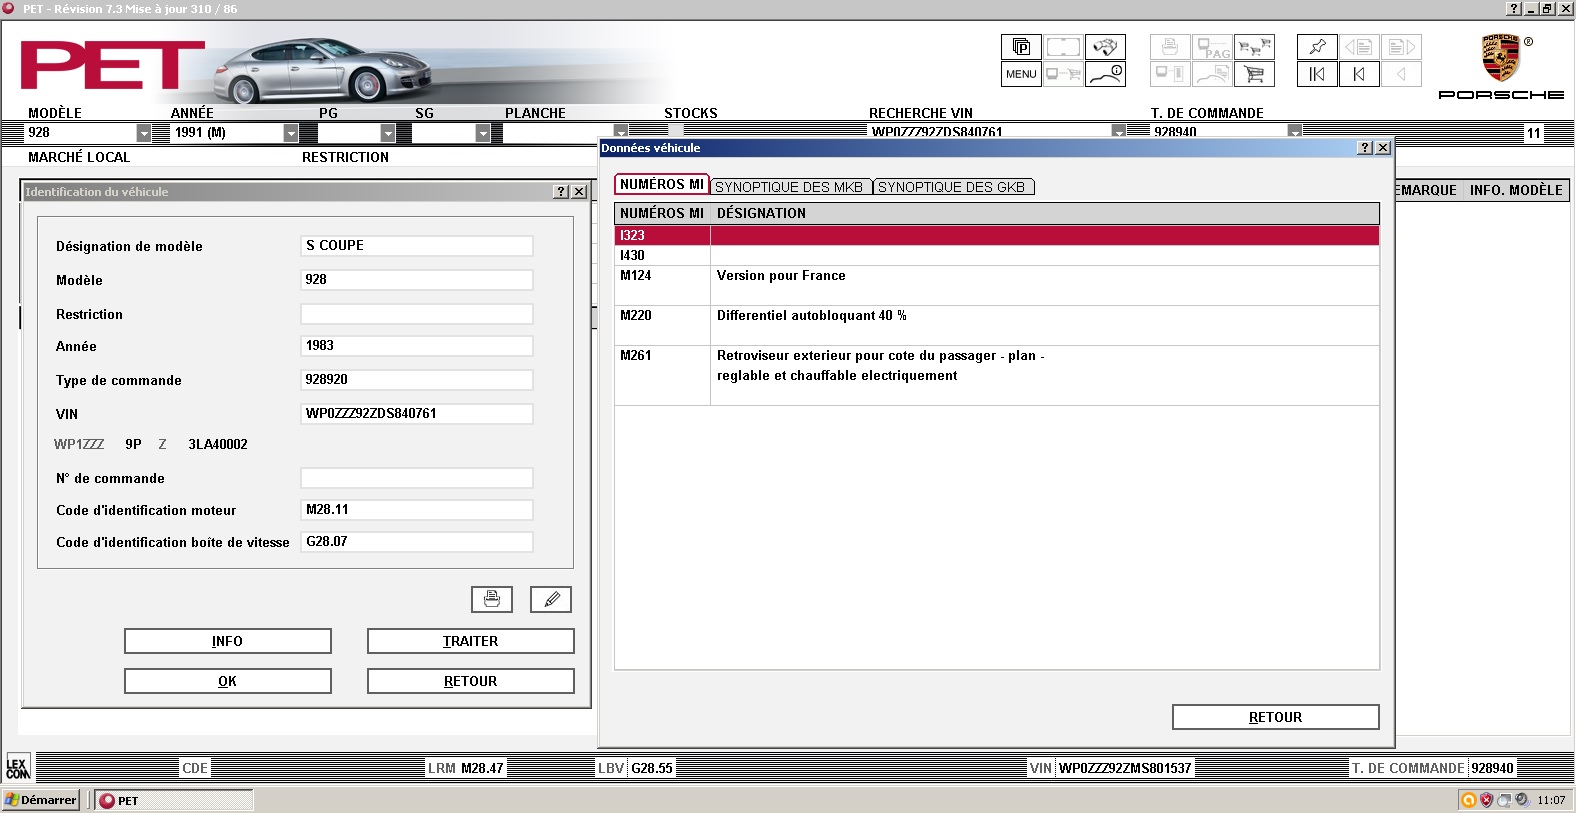Select the I323 row
Screen dimensions: 1576x813
(x=997, y=236)
